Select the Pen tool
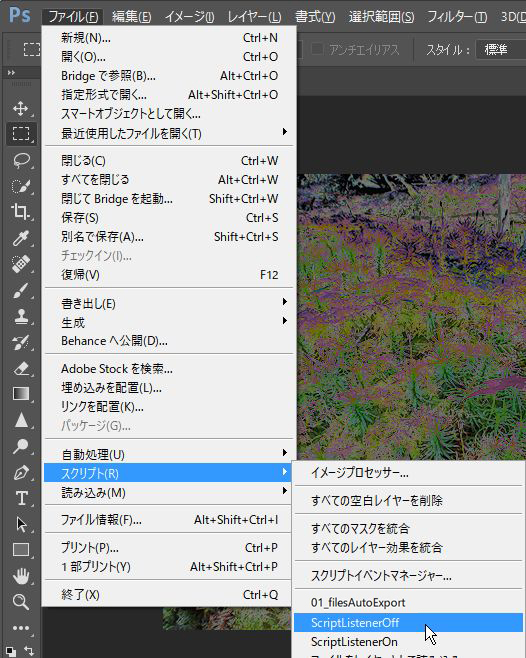The width and height of the screenshot is (526, 658). [x=21, y=473]
